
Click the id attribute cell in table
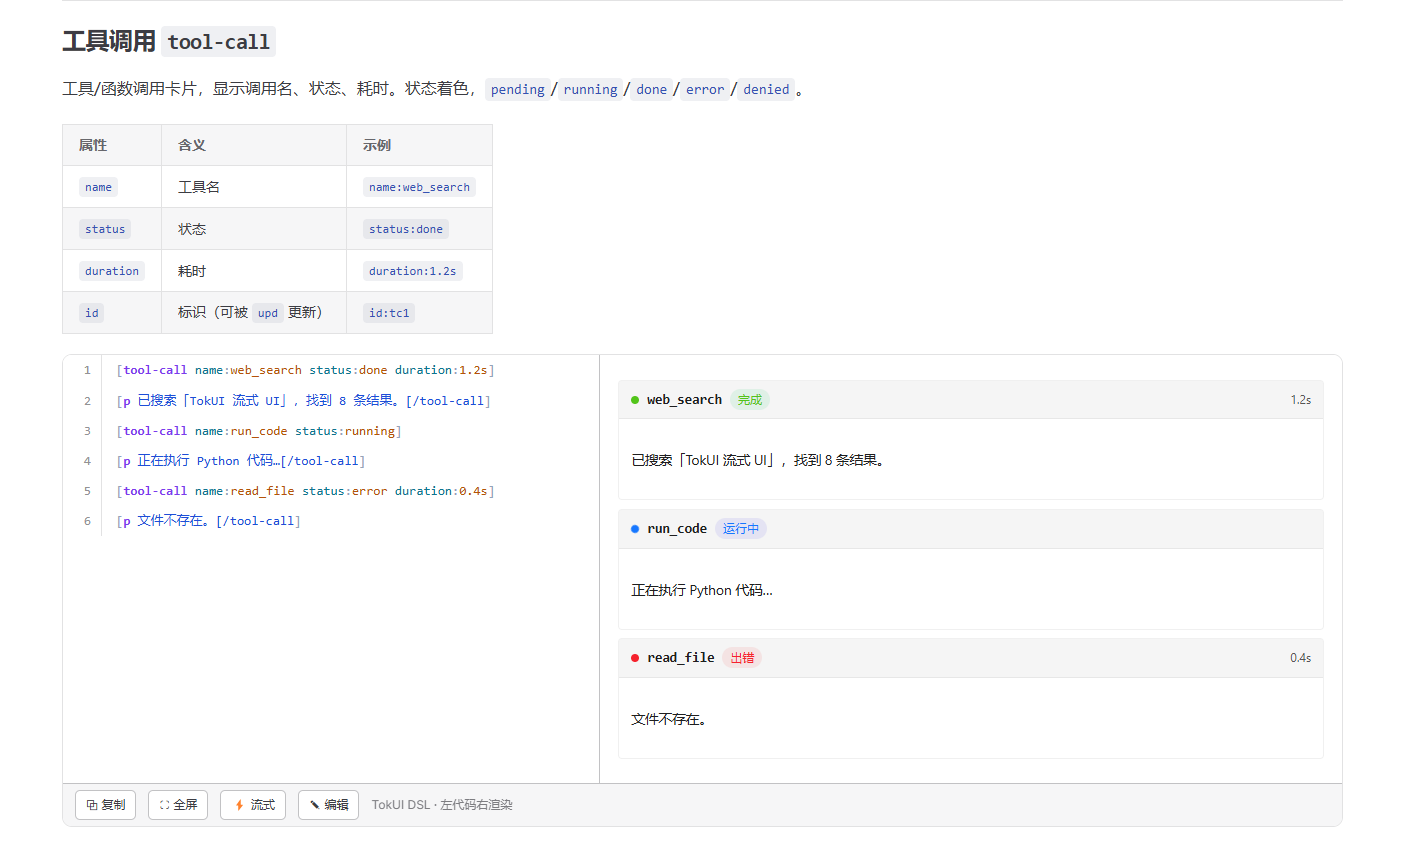coord(112,313)
